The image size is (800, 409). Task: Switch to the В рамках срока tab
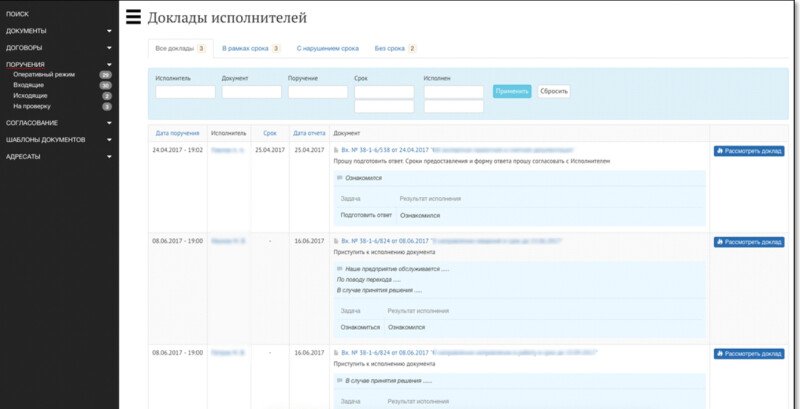click(251, 49)
